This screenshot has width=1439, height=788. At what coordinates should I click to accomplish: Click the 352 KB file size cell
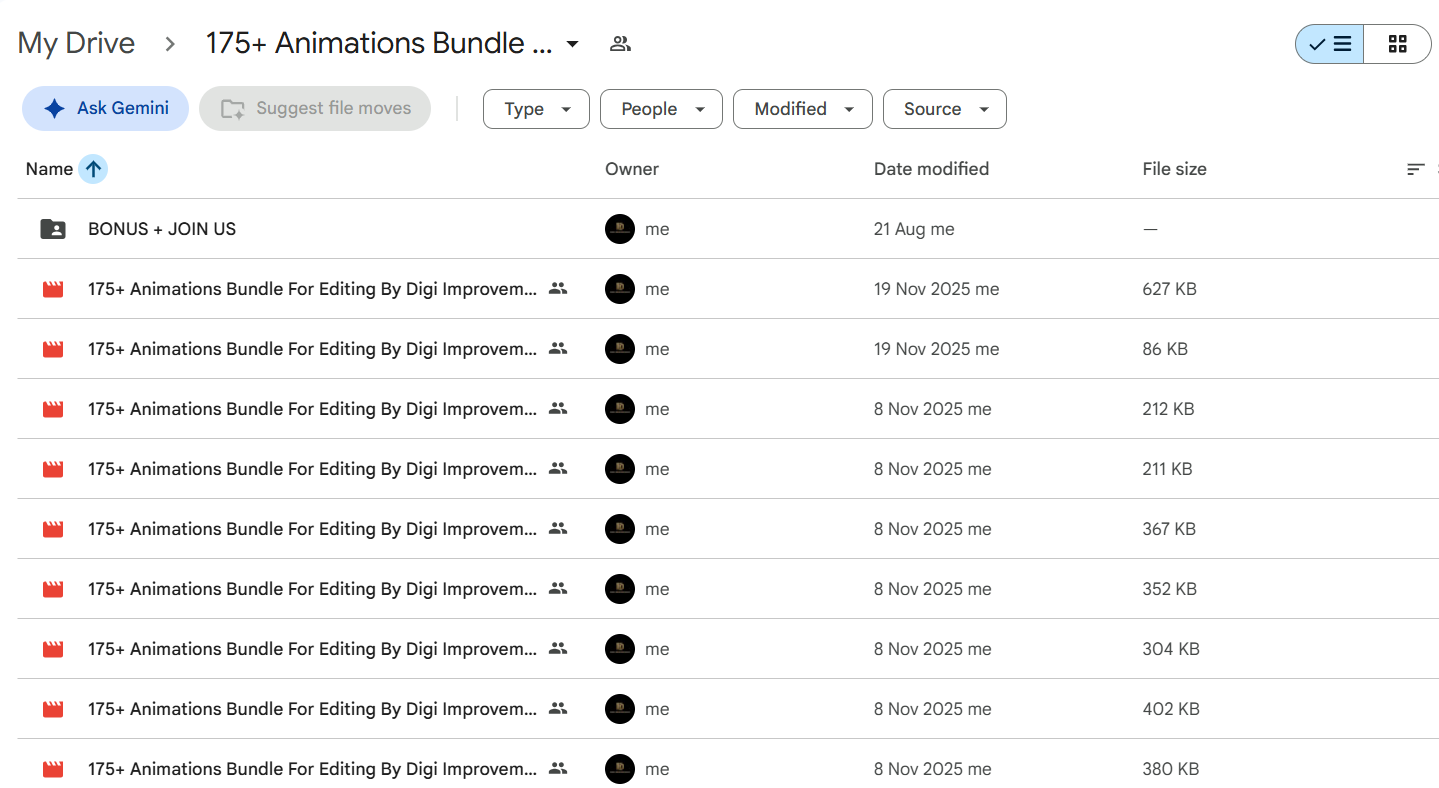tap(1169, 589)
